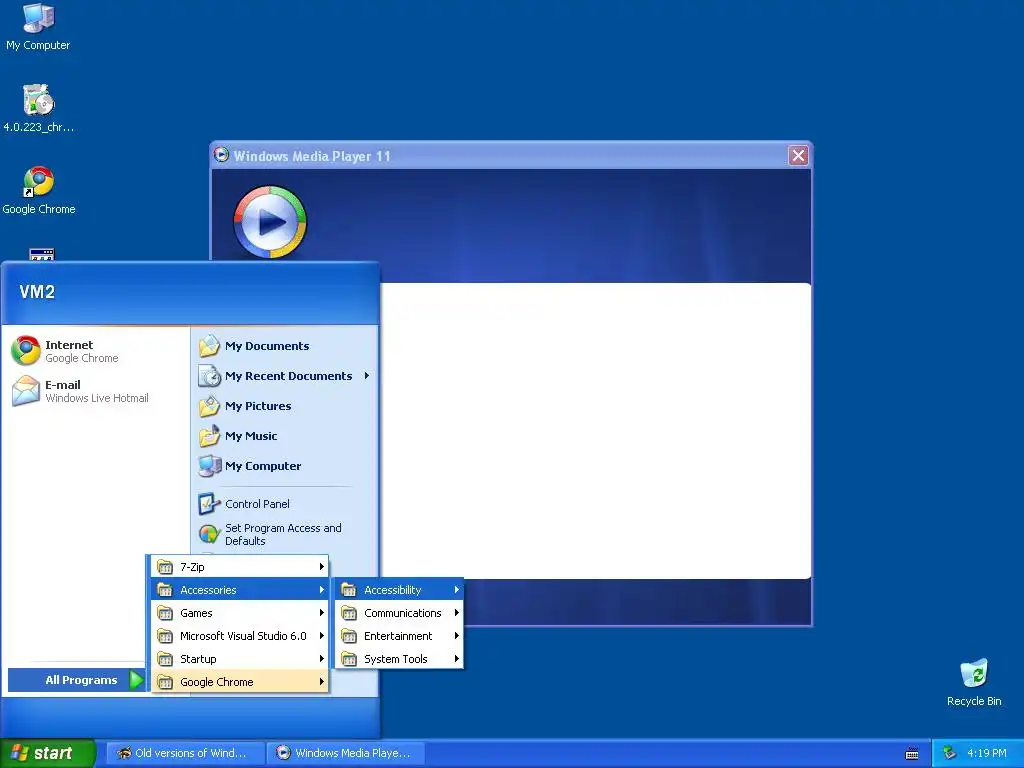Click All Programs button
Image resolution: width=1024 pixels, height=768 pixels.
click(76, 680)
